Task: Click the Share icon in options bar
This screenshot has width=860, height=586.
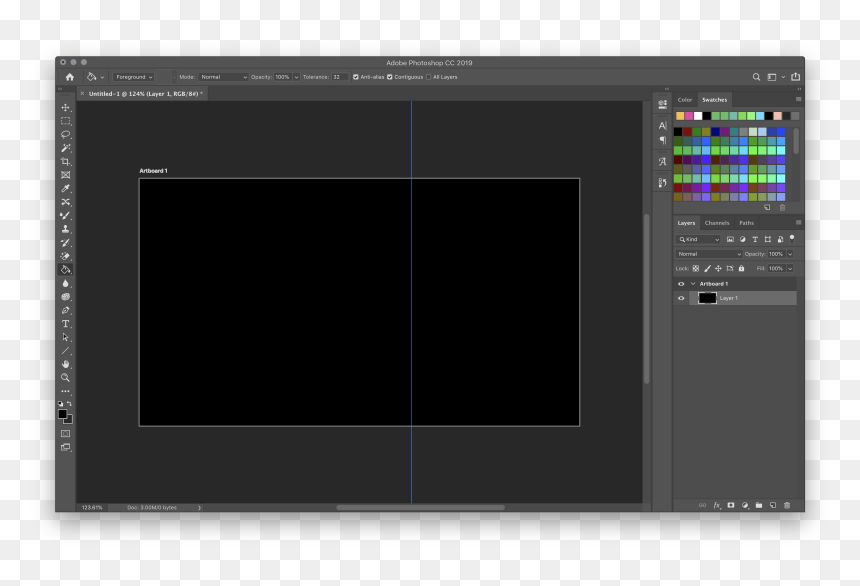Action: tap(795, 77)
